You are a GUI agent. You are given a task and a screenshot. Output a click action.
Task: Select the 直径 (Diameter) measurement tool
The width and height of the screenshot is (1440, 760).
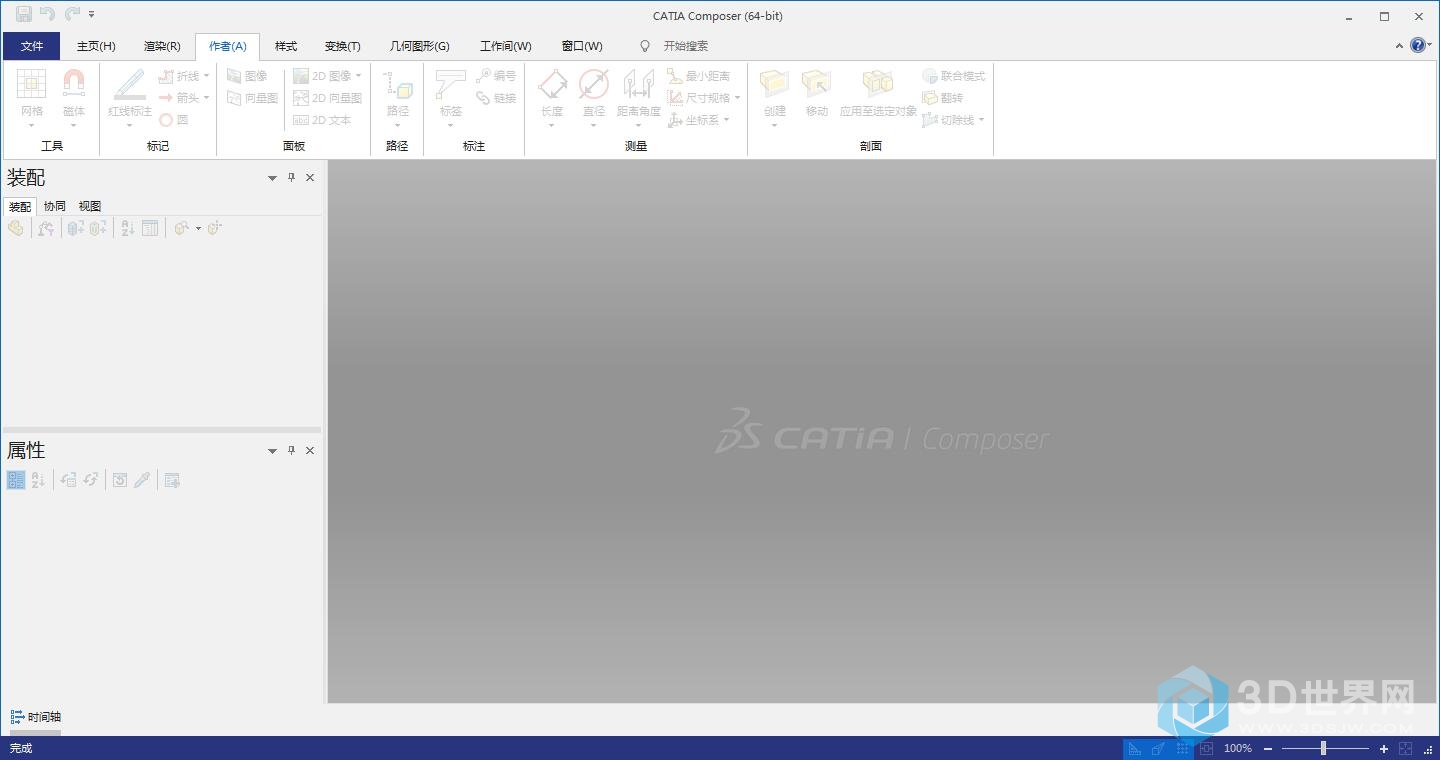(x=594, y=93)
